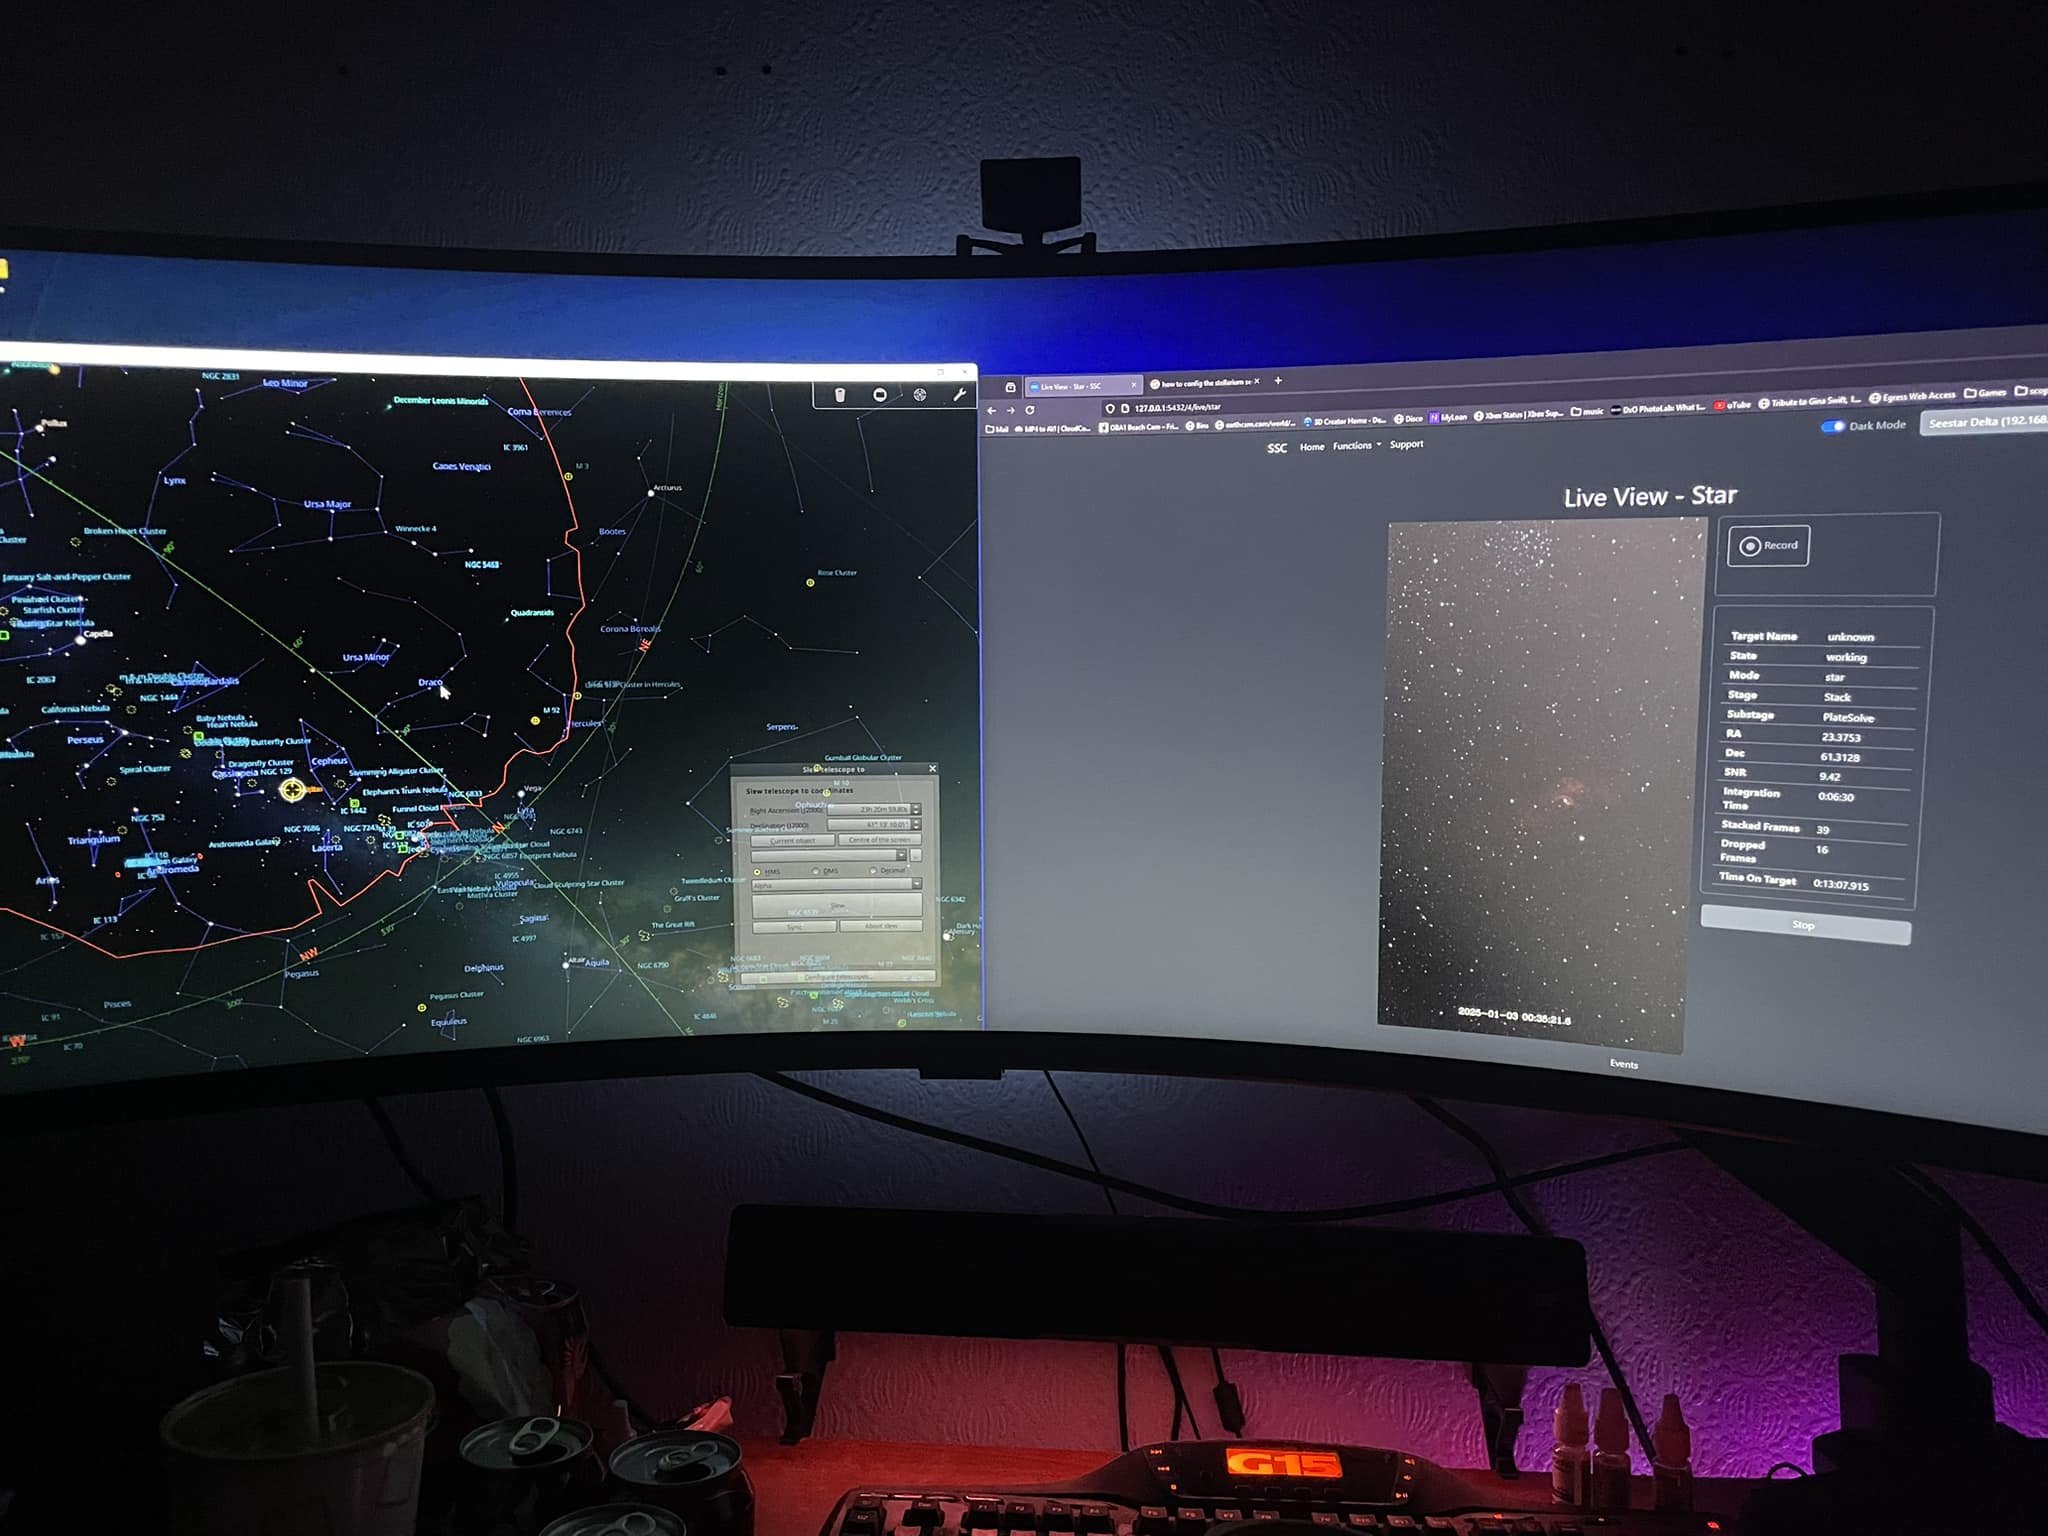The width and height of the screenshot is (2048, 1536).
Task: Select the DMS radio button
Action: click(816, 871)
